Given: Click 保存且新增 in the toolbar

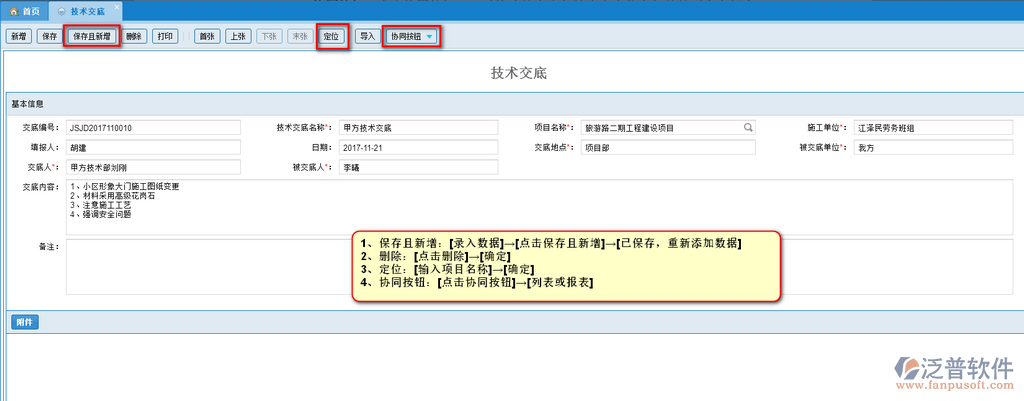Looking at the screenshot, I should [x=95, y=37].
